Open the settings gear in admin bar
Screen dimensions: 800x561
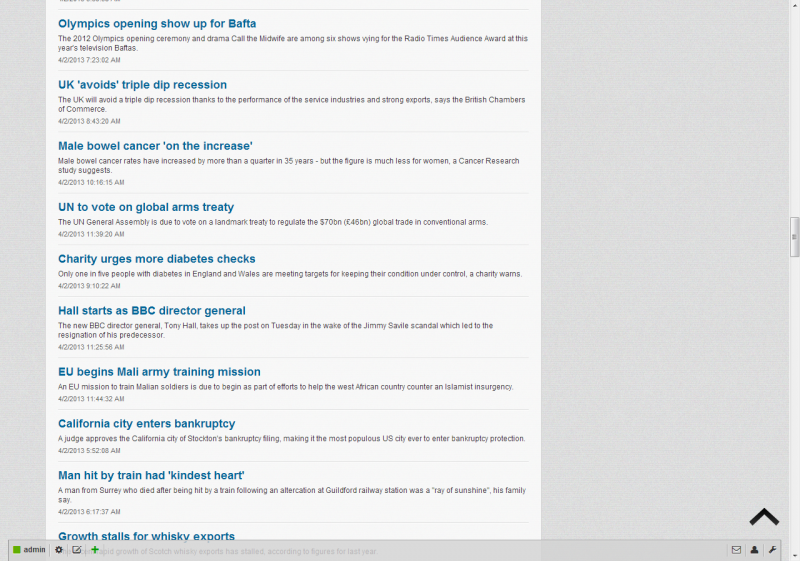tap(59, 550)
